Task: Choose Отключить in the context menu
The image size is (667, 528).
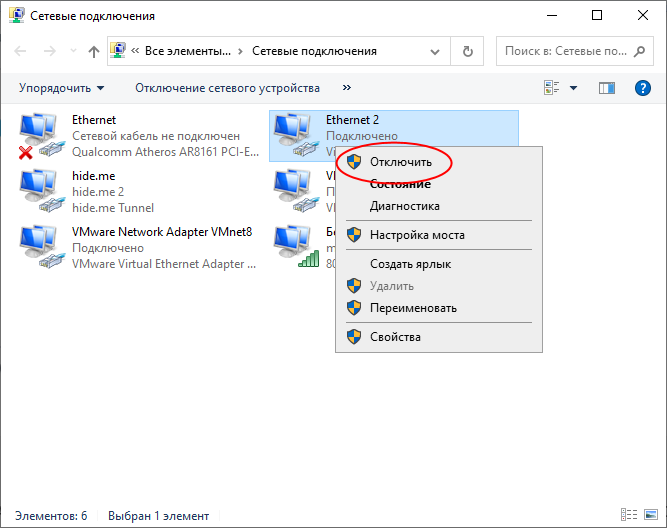Action: point(439,162)
